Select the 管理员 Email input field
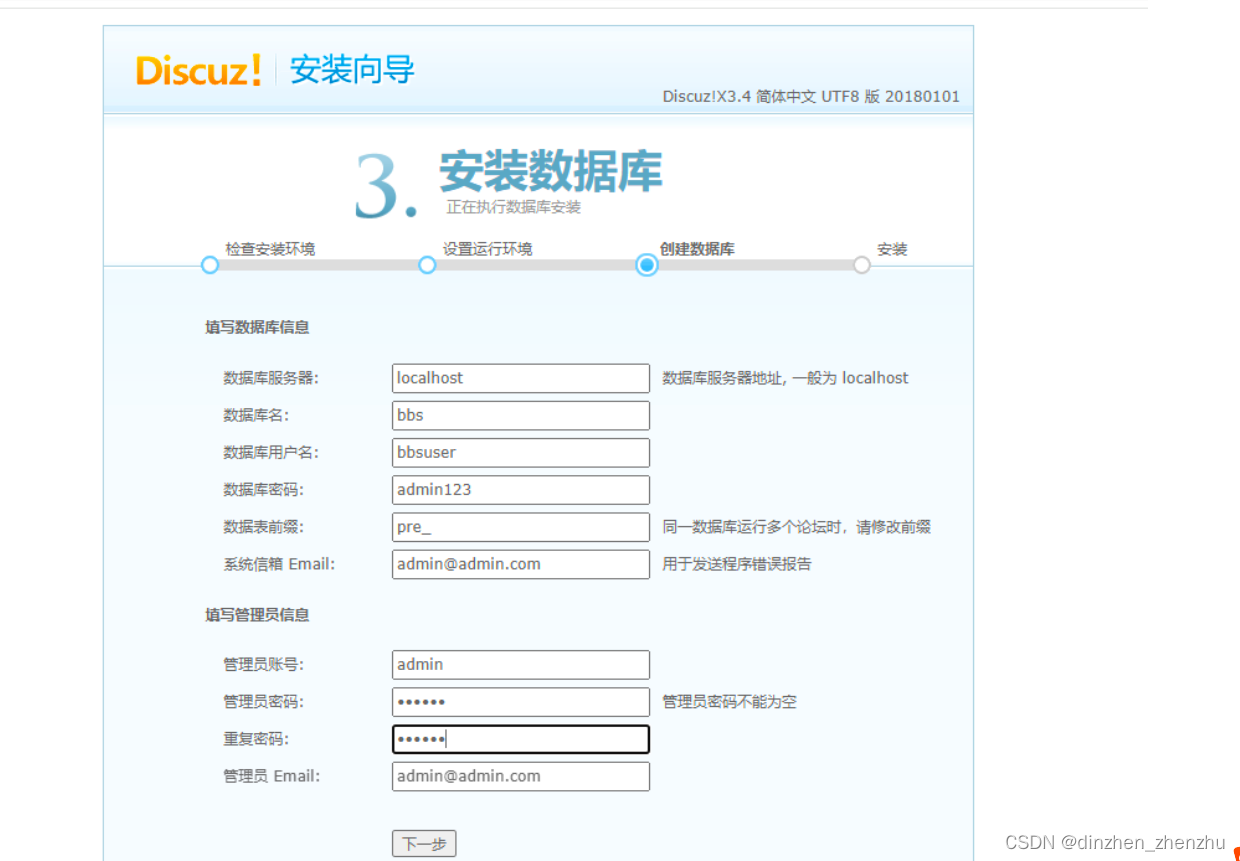This screenshot has width=1240, height=861. 521,776
